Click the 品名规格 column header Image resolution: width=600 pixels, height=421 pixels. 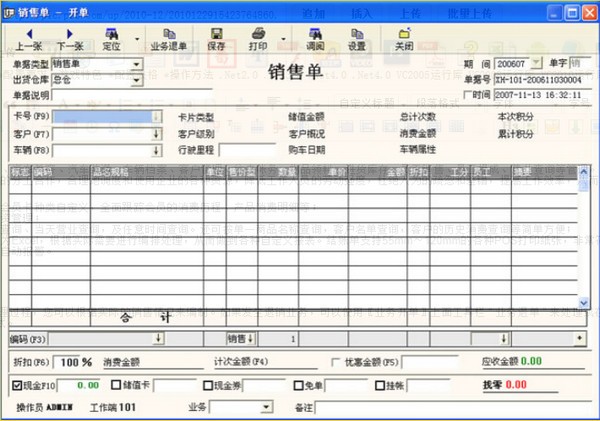coord(147,172)
